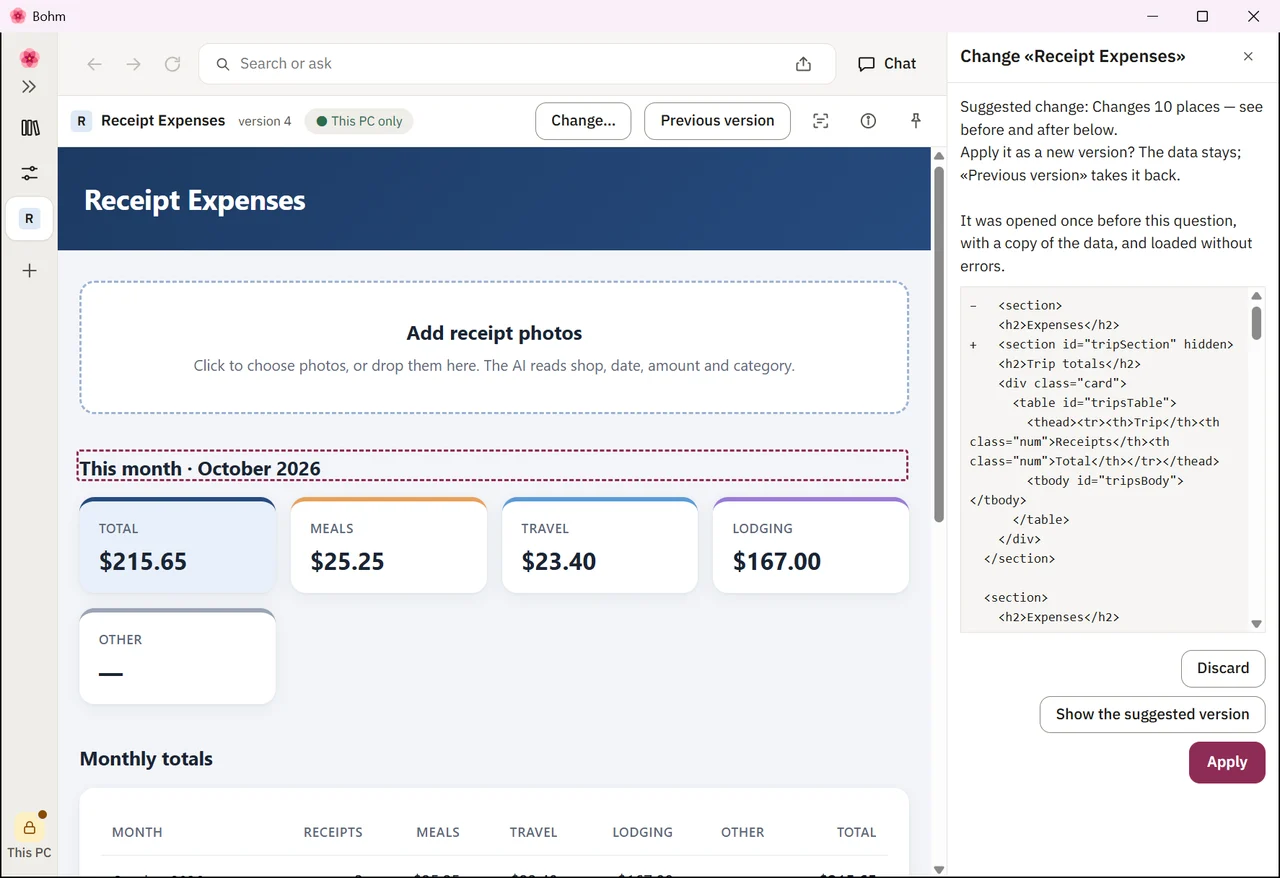Select the TOTAL $215.65 card
Viewport: 1280px width, 878px height.
click(178, 545)
